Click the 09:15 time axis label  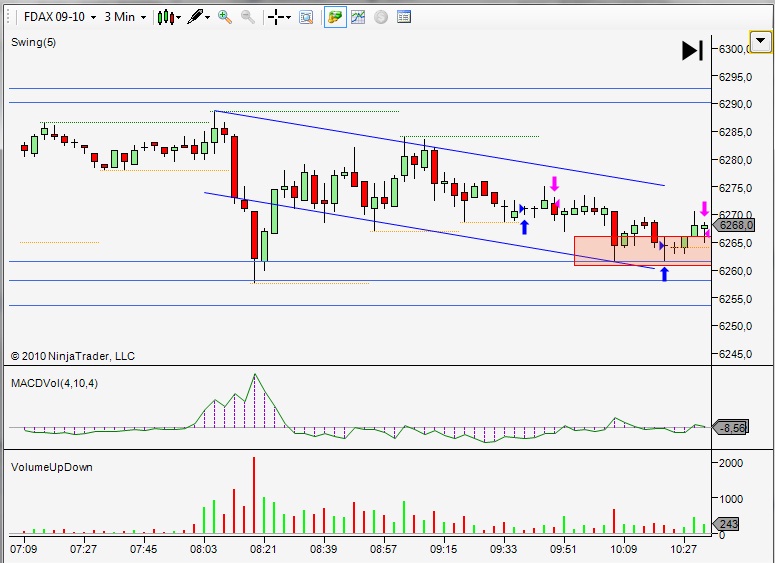(x=443, y=549)
